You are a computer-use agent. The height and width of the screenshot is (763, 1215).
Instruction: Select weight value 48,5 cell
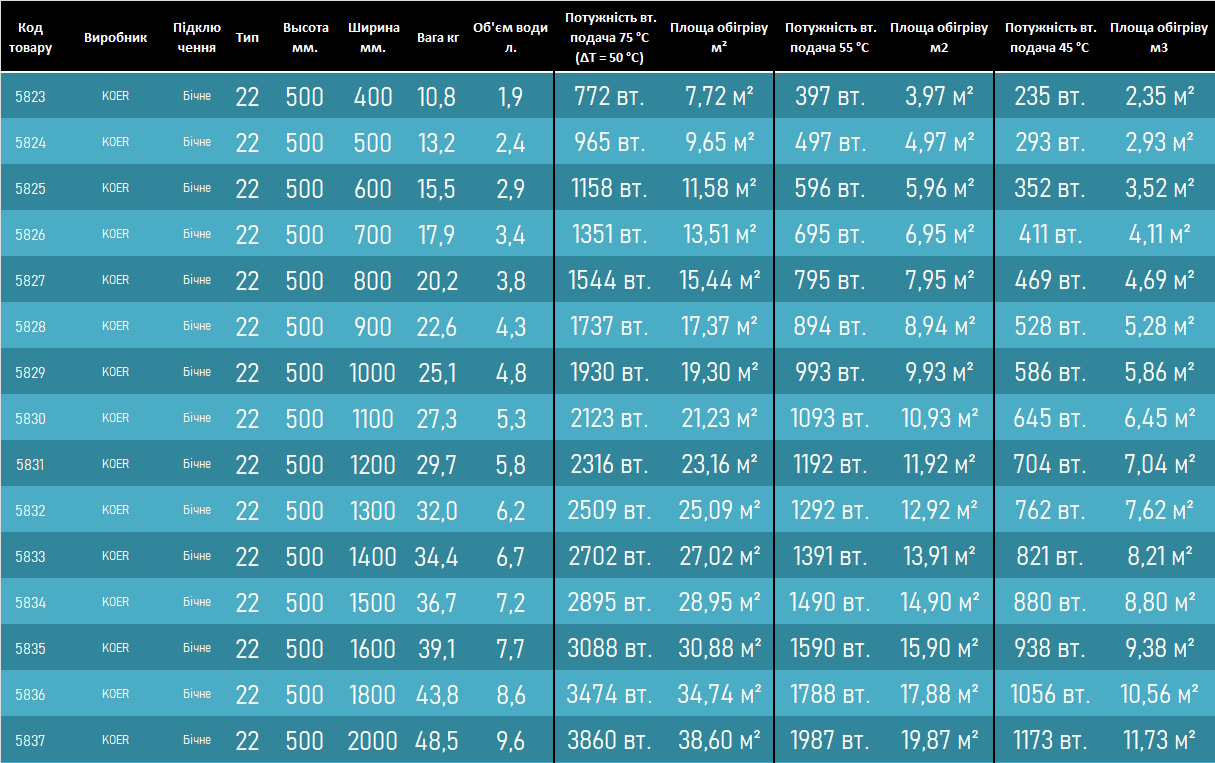tap(437, 741)
